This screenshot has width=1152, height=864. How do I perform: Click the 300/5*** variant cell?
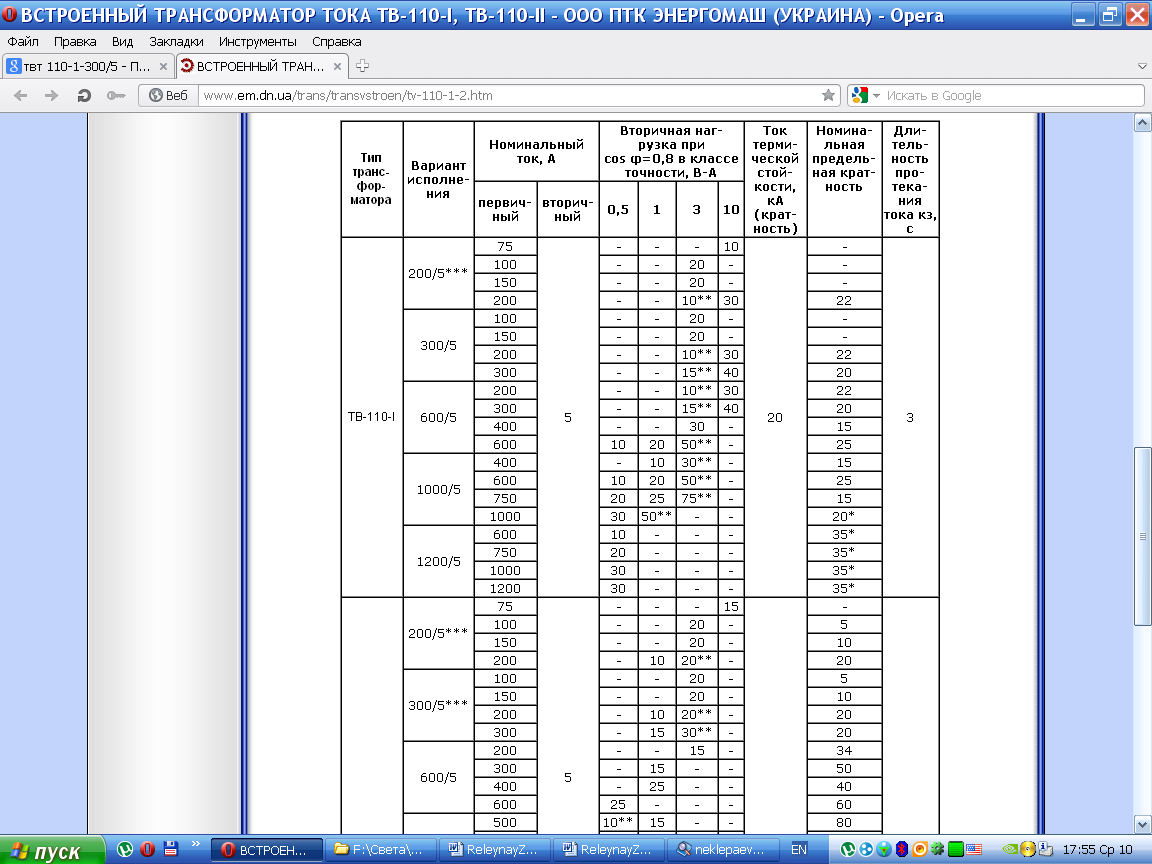[x=439, y=705]
